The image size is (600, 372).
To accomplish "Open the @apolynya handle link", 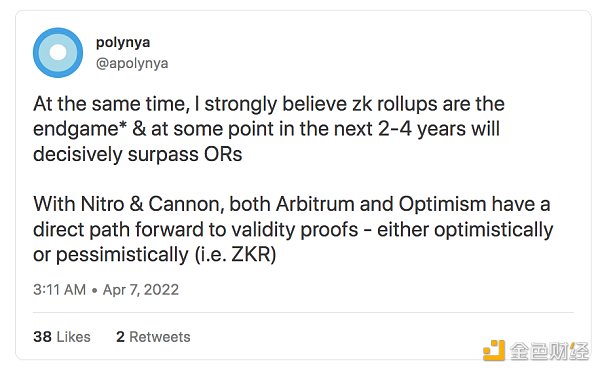I will click(x=132, y=63).
